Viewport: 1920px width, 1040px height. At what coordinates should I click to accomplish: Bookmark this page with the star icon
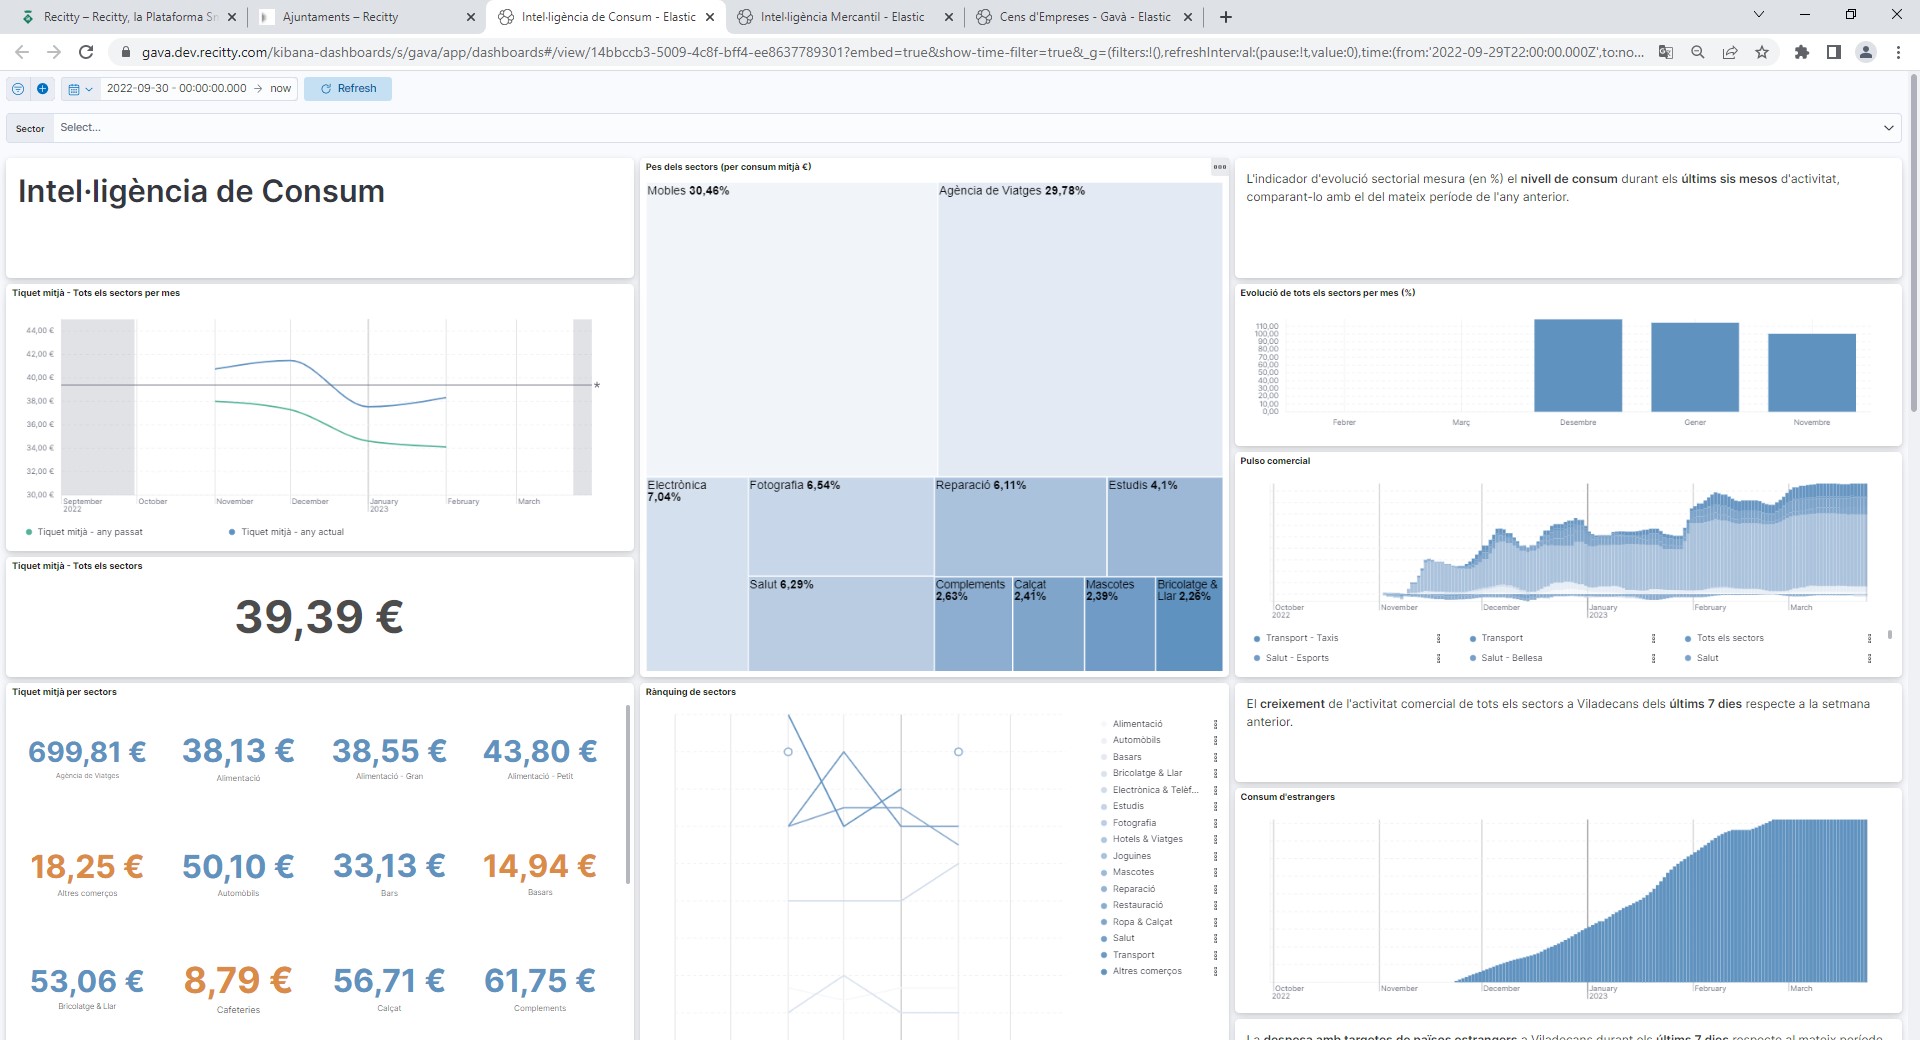[x=1762, y=52]
